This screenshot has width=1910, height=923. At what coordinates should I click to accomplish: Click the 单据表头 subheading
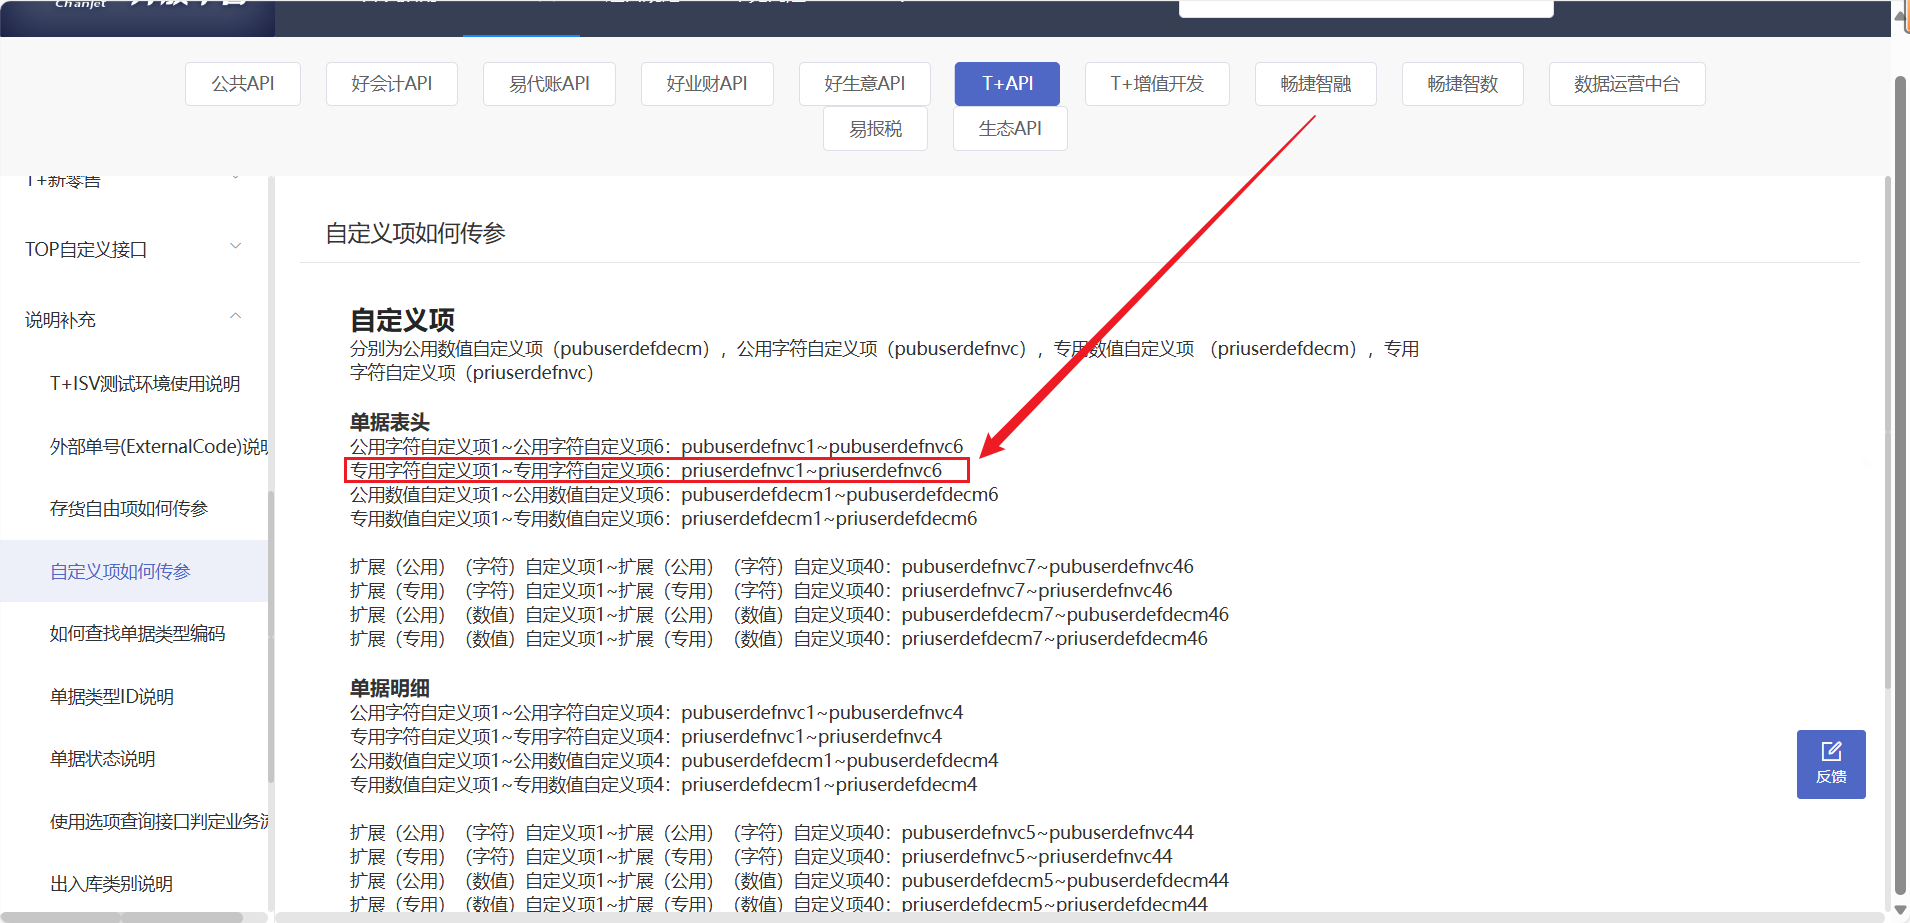pyautogui.click(x=389, y=422)
